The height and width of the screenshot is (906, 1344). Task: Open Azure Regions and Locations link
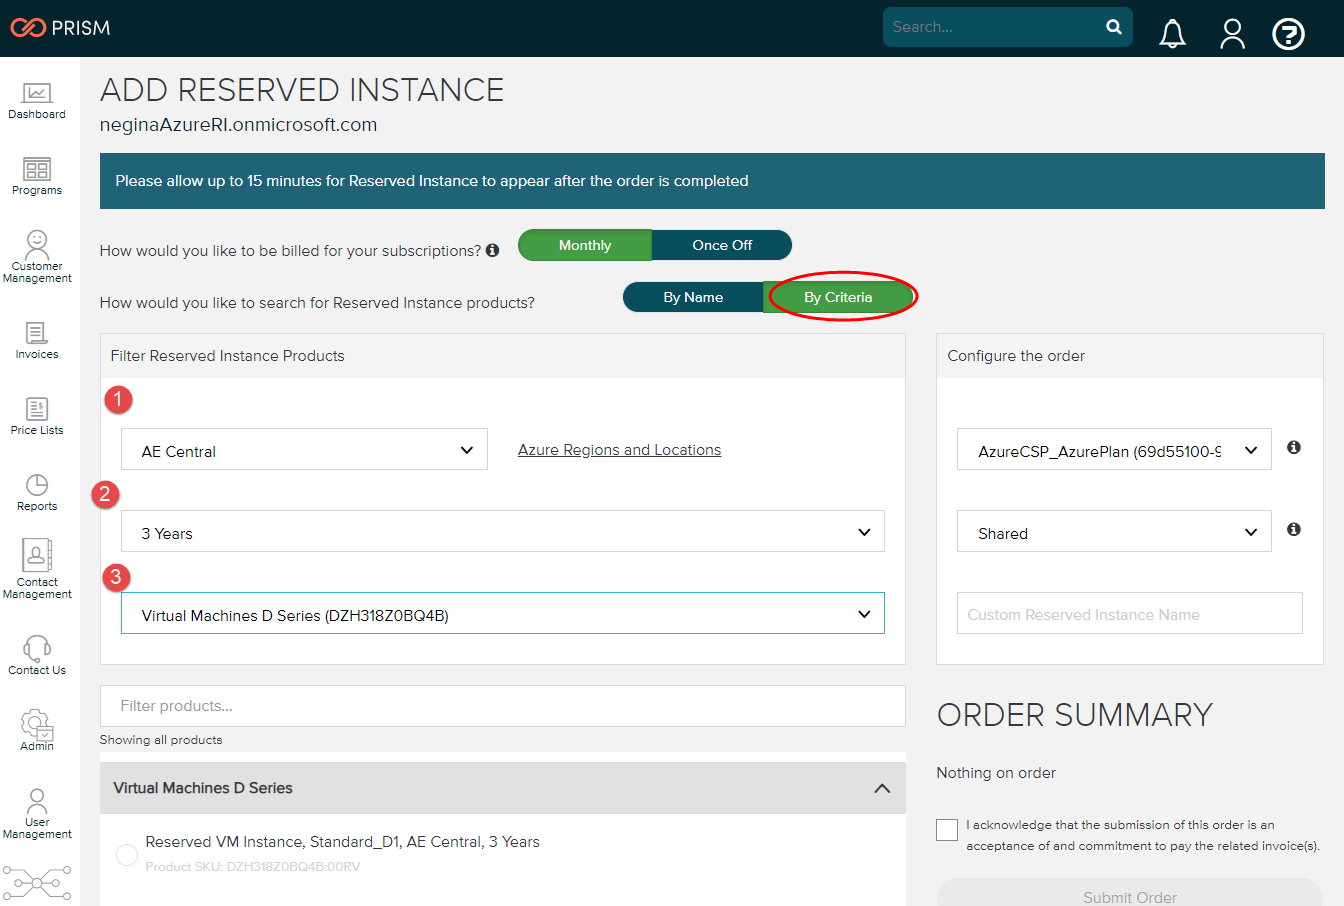(x=619, y=450)
